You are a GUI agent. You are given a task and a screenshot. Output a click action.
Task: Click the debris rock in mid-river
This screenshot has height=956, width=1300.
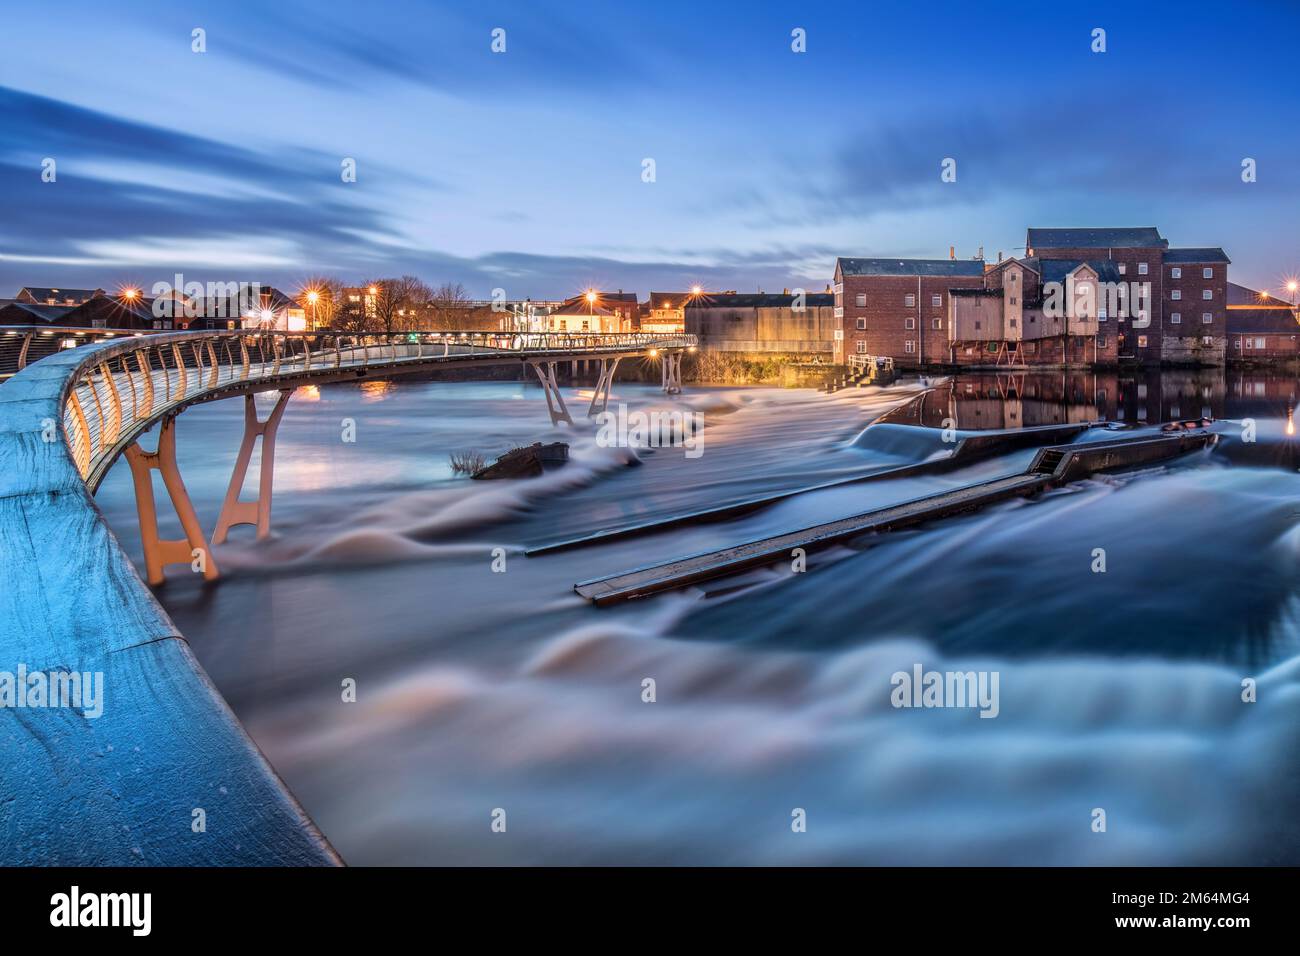point(520,460)
